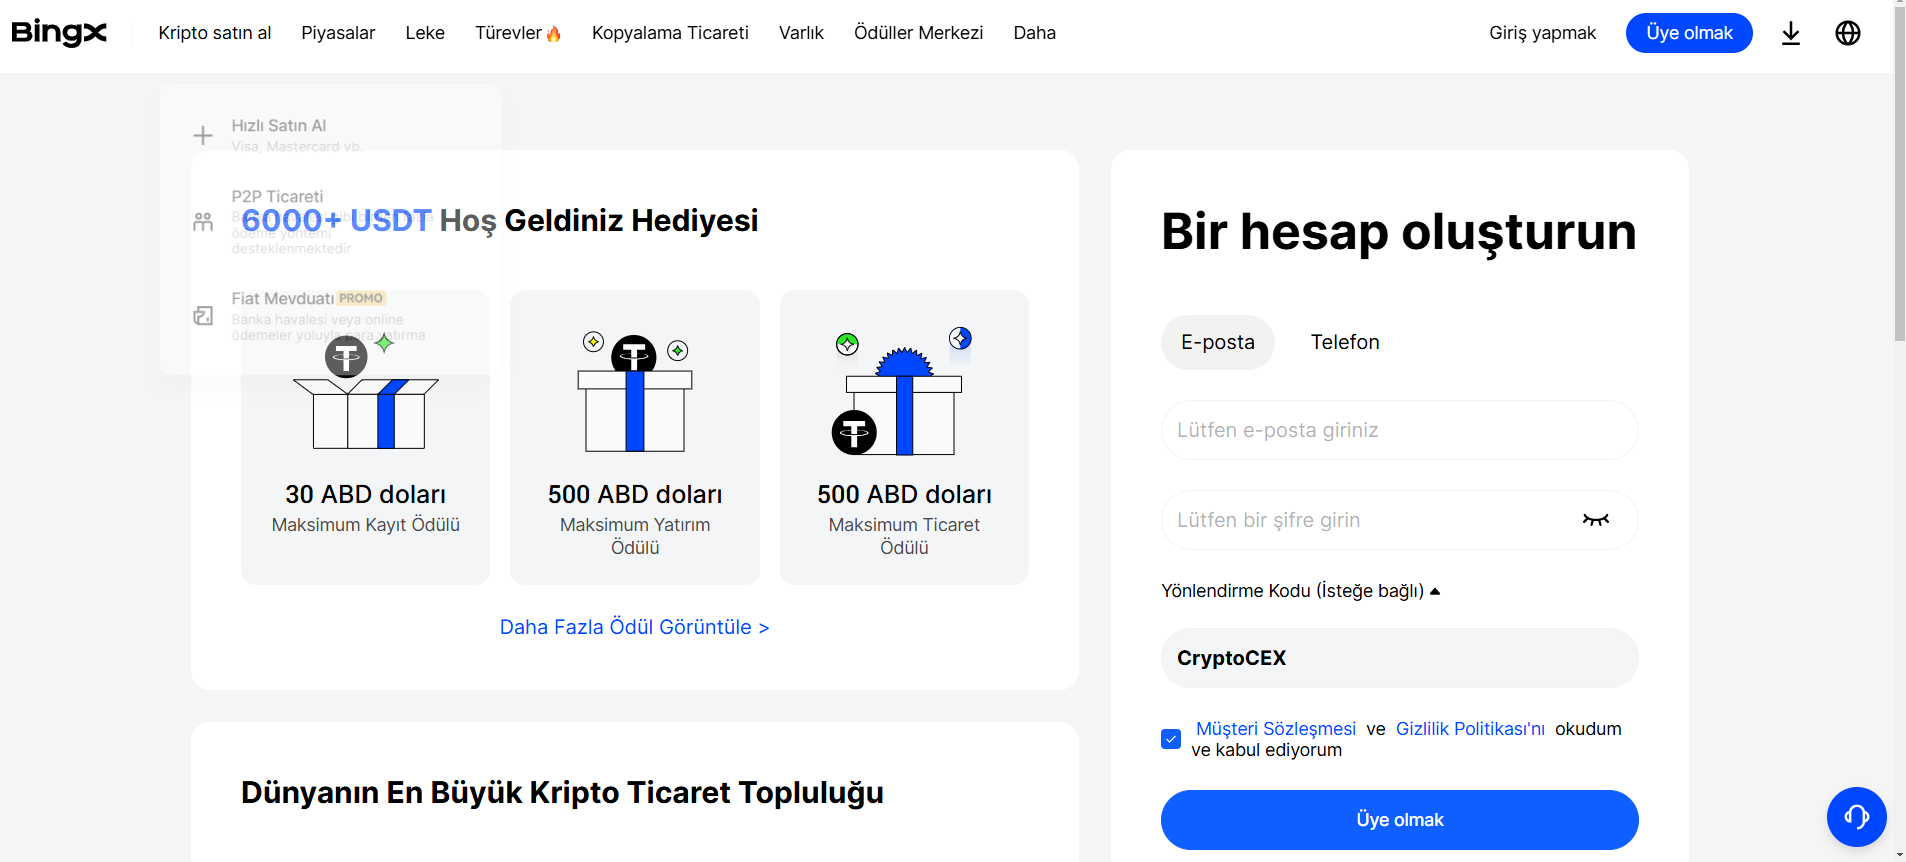This screenshot has height=862, width=1906.
Task: Focus the e-posta input field
Action: 1399,430
